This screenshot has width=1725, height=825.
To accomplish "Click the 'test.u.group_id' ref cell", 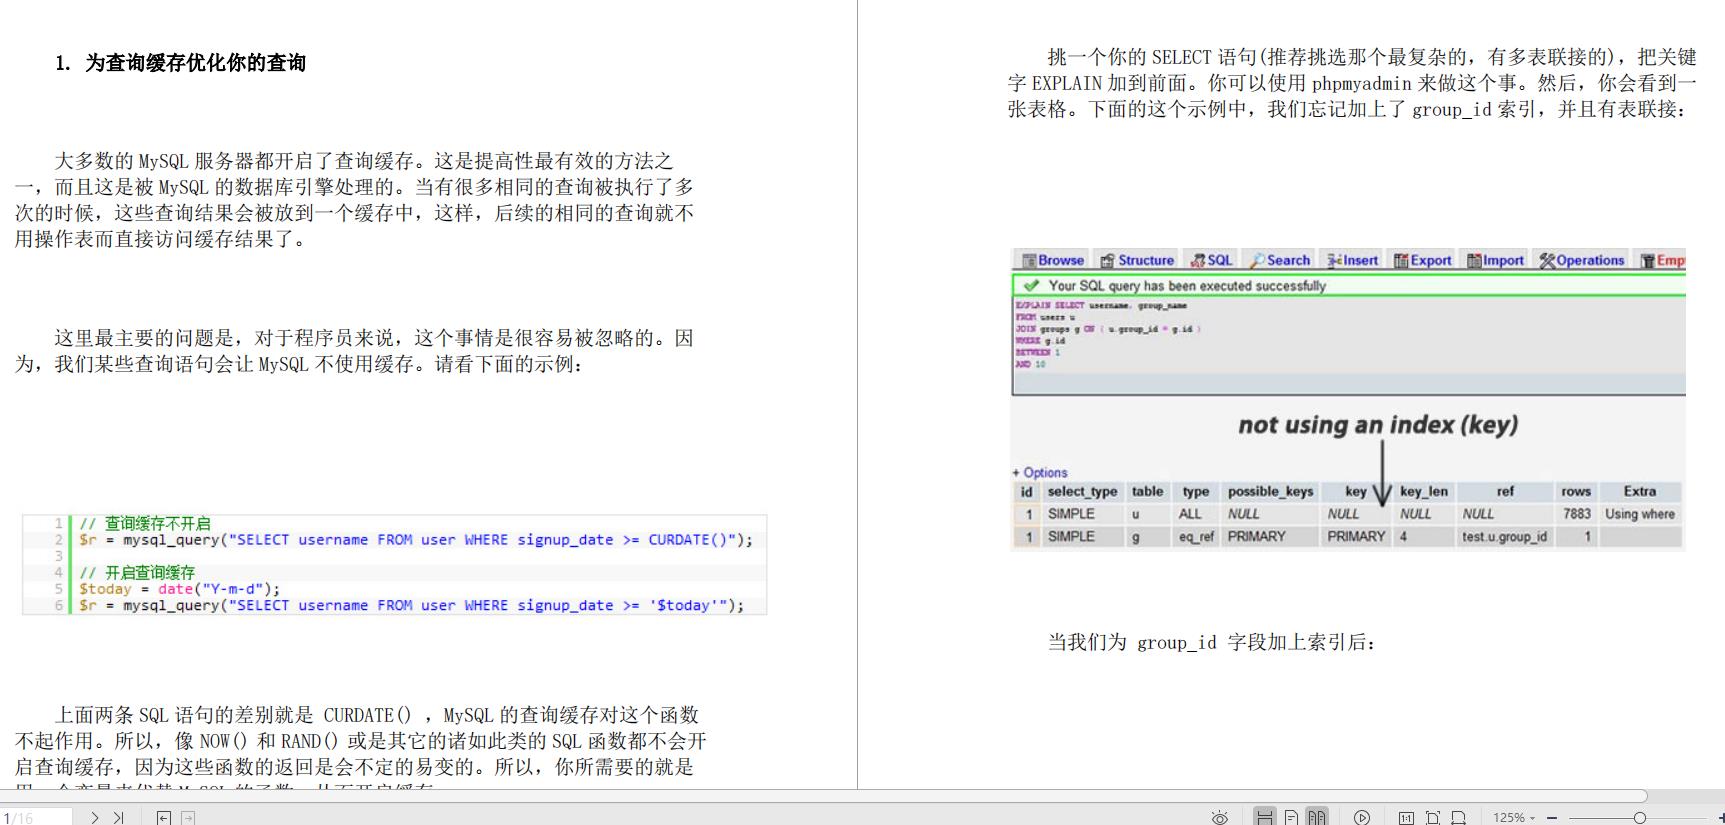I will pos(1504,537).
